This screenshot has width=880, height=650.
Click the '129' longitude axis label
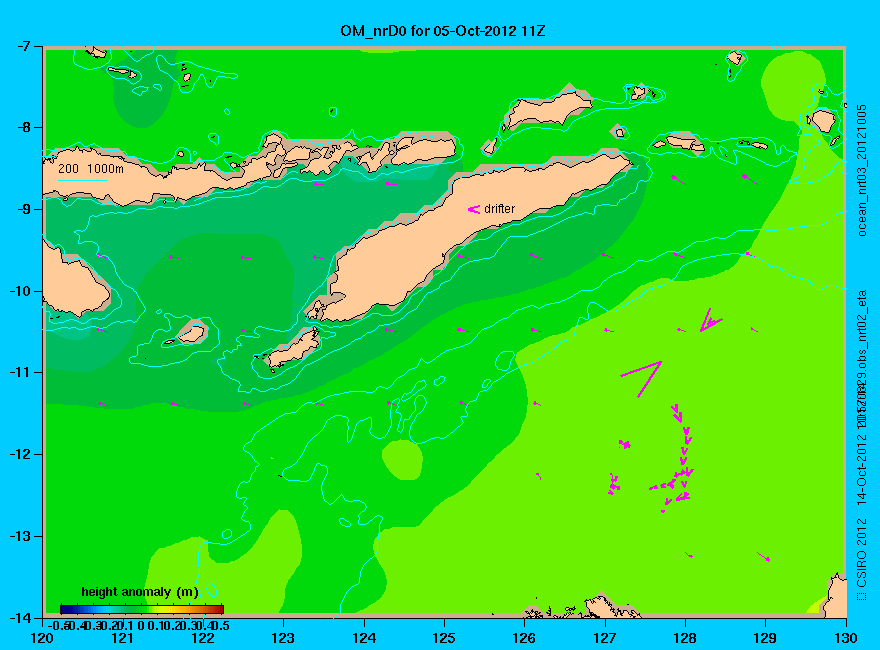[765, 638]
